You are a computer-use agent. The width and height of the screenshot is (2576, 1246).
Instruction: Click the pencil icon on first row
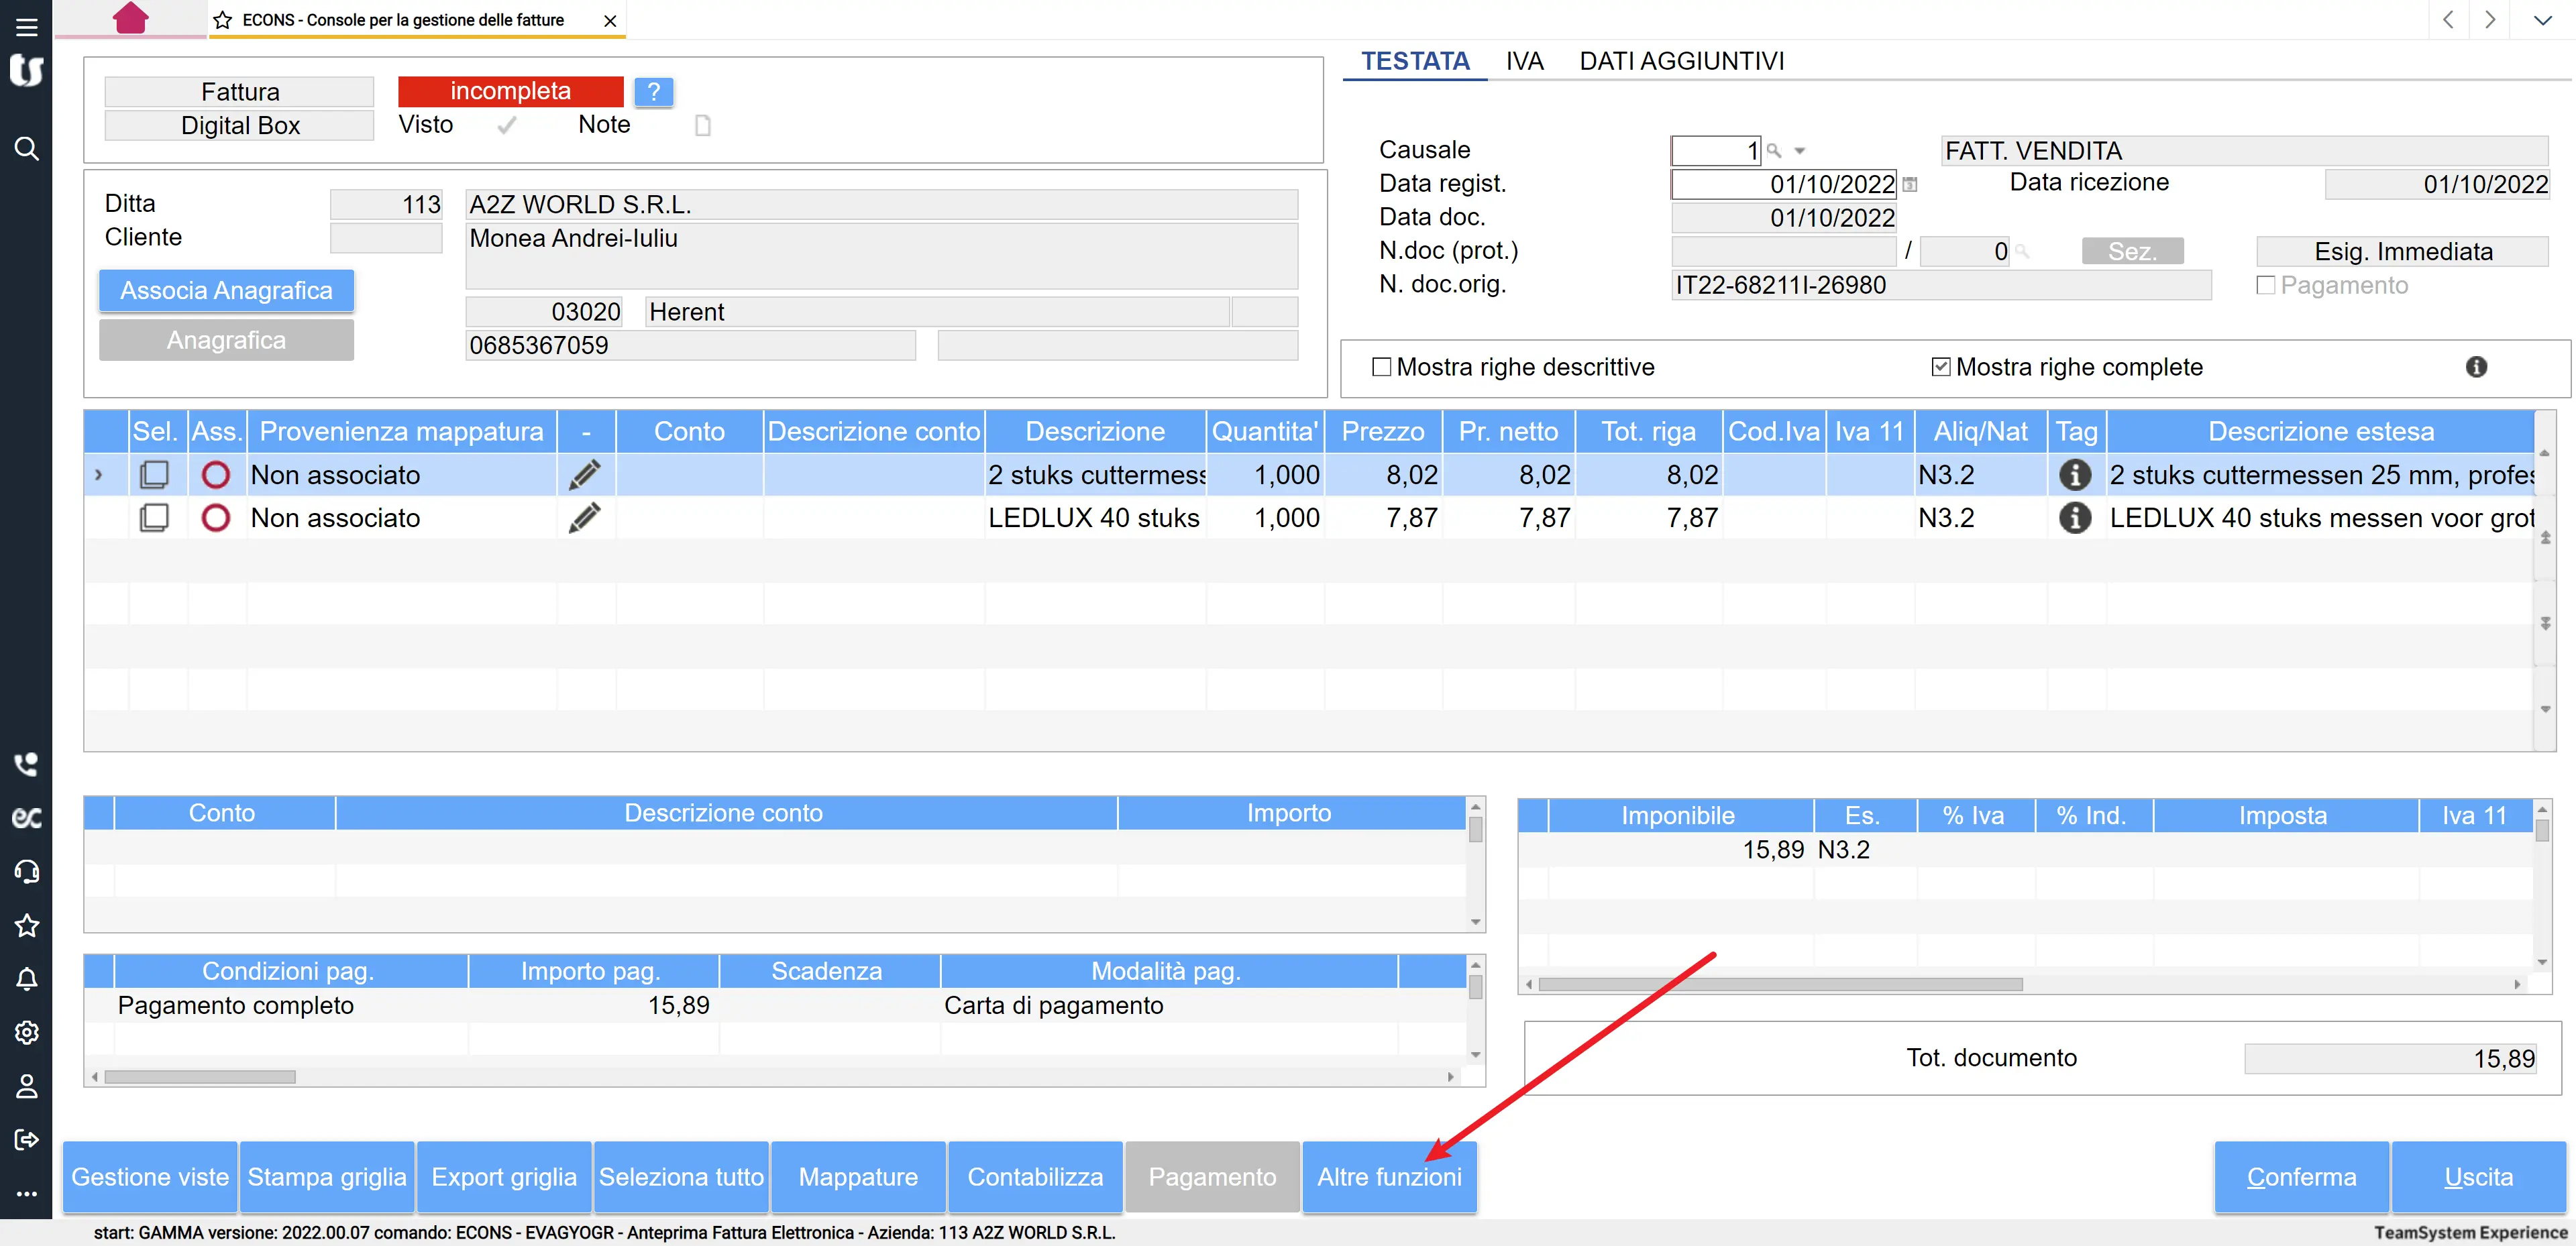pos(585,475)
